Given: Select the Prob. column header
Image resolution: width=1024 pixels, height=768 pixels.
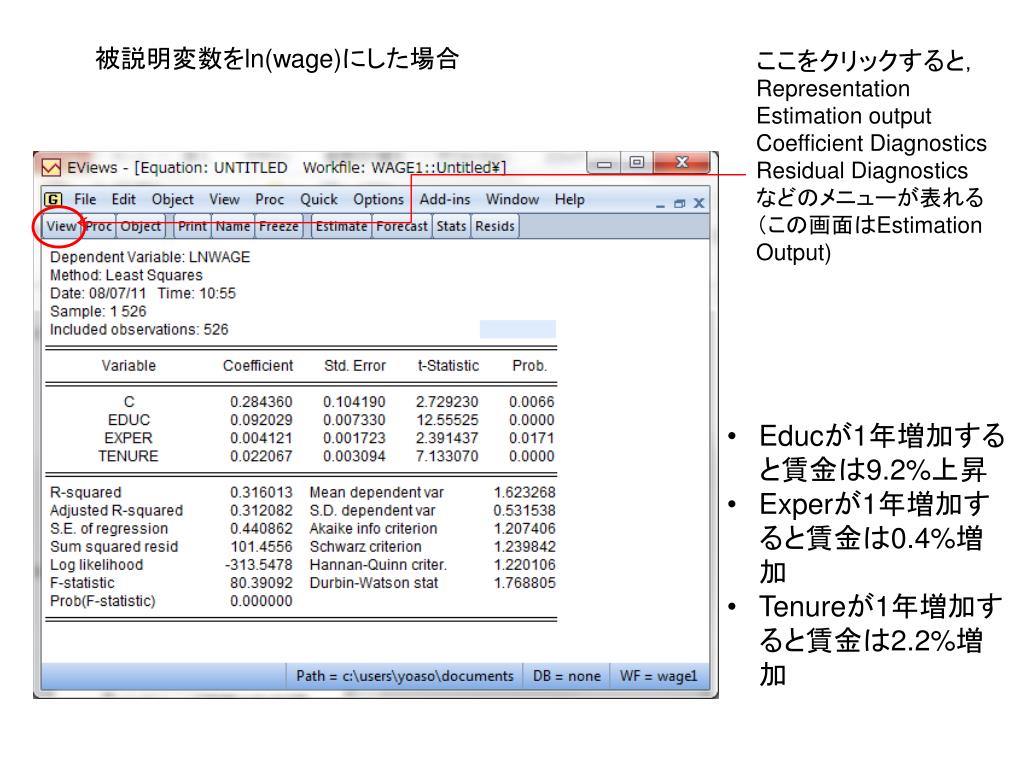Looking at the screenshot, I should [x=530, y=366].
